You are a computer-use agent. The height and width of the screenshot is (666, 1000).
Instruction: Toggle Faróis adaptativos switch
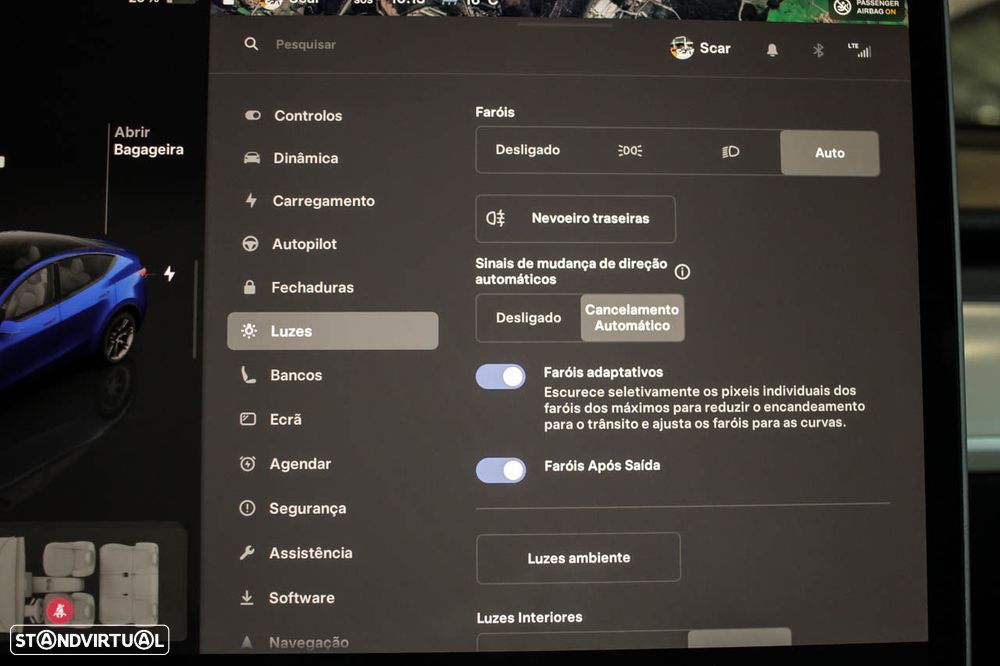[x=501, y=376]
